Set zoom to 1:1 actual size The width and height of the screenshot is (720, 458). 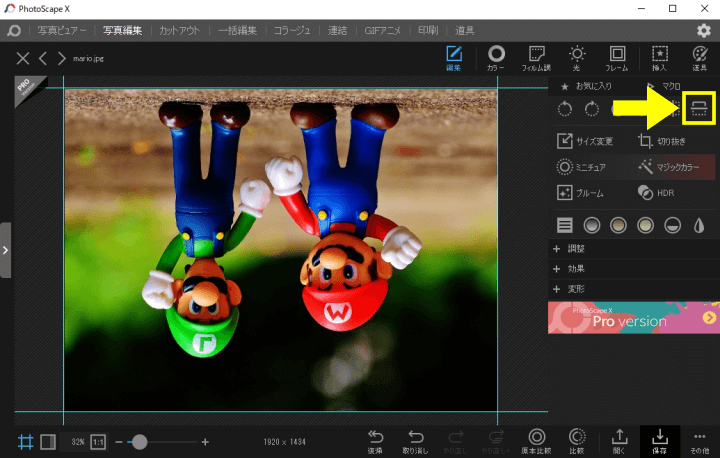(x=98, y=442)
